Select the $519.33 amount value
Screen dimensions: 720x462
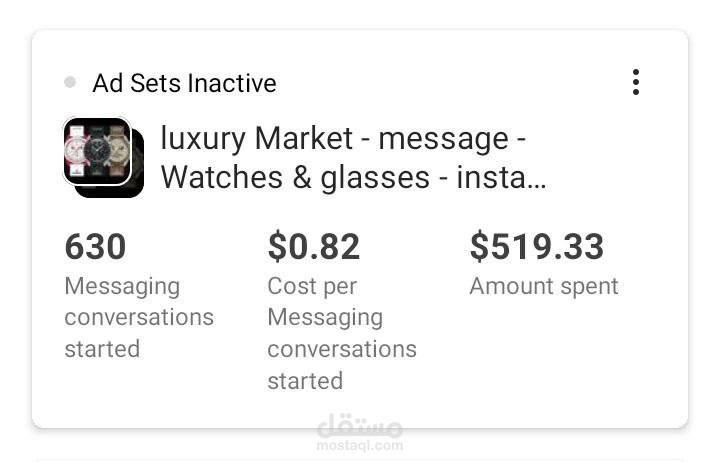click(x=536, y=246)
